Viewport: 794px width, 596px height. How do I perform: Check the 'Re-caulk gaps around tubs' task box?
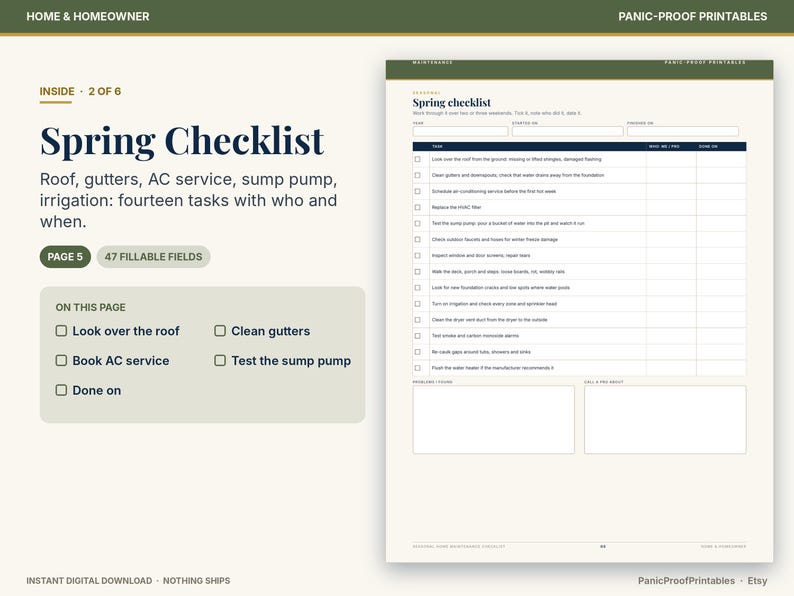pyautogui.click(x=418, y=352)
